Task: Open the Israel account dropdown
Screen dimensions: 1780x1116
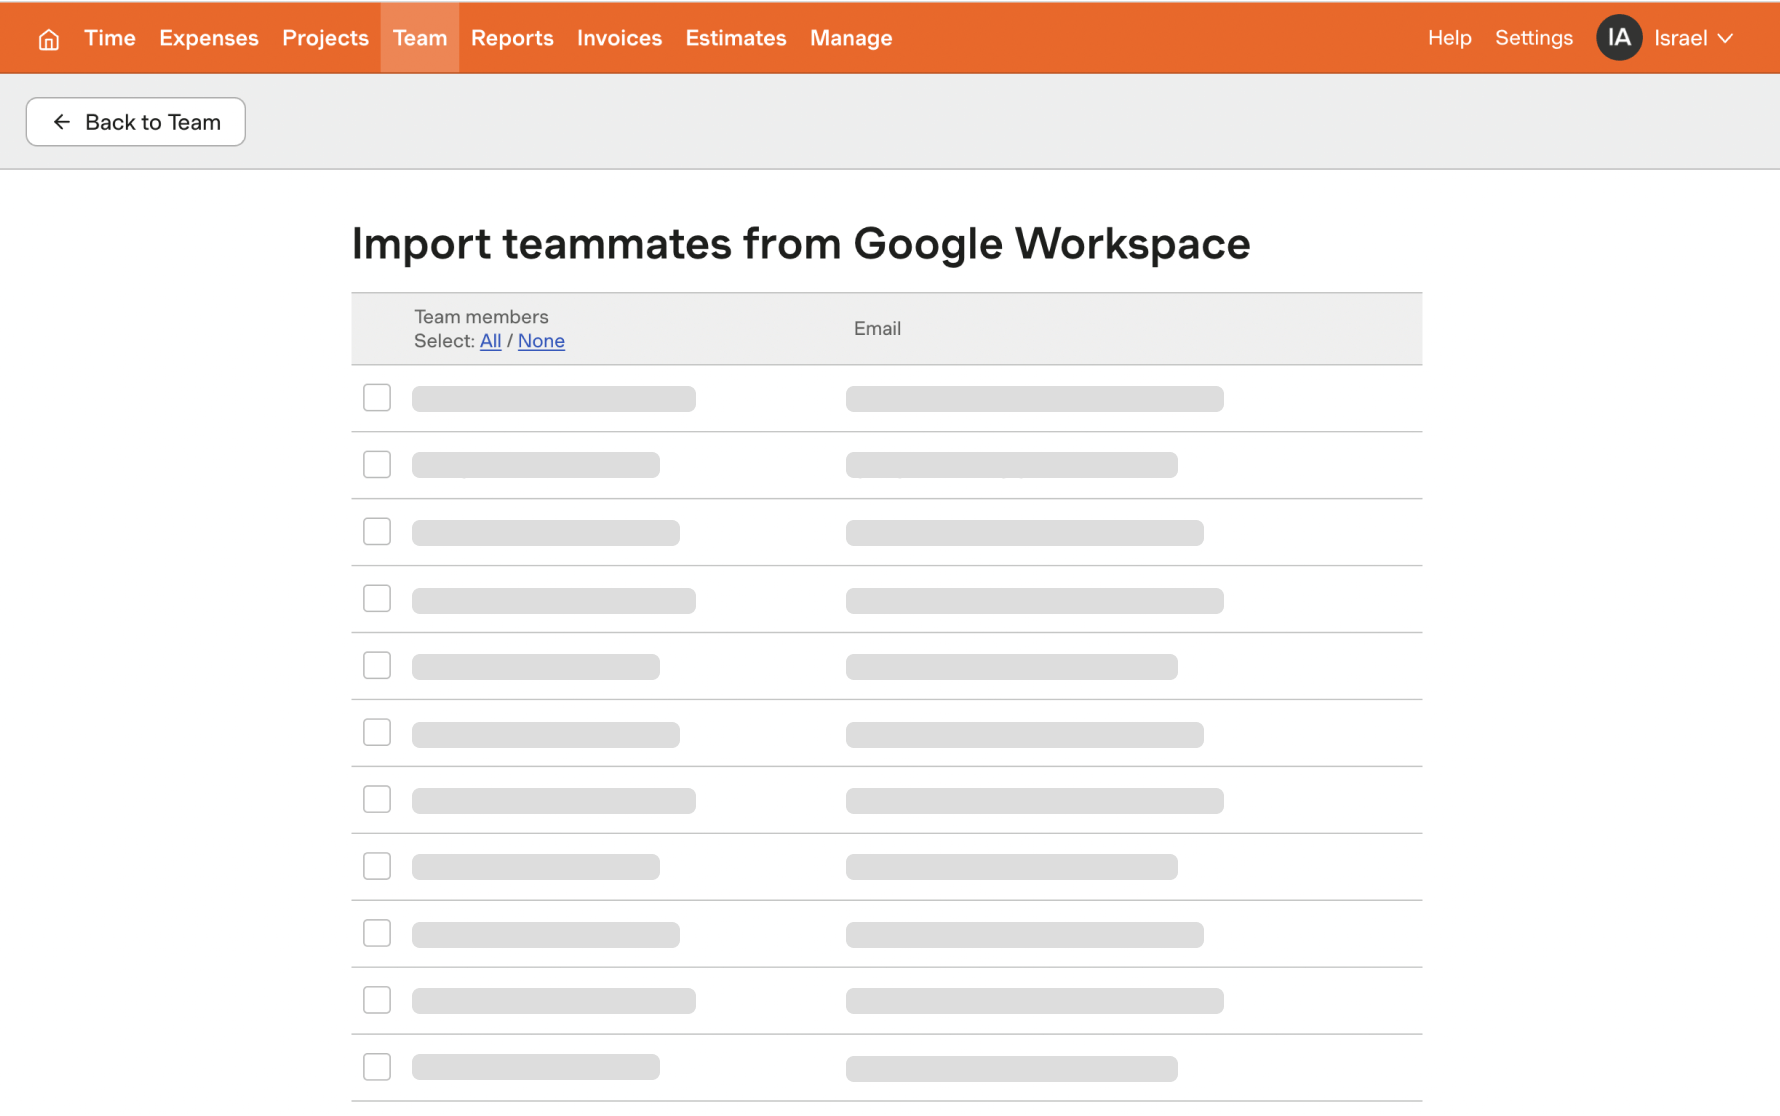Action: click(x=1693, y=38)
